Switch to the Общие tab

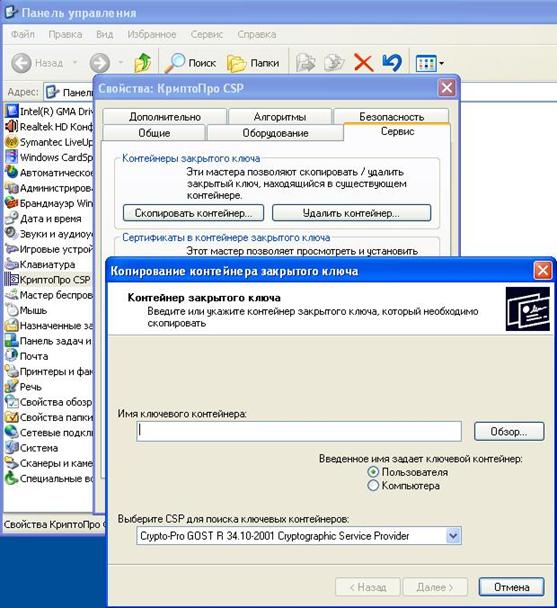(154, 133)
